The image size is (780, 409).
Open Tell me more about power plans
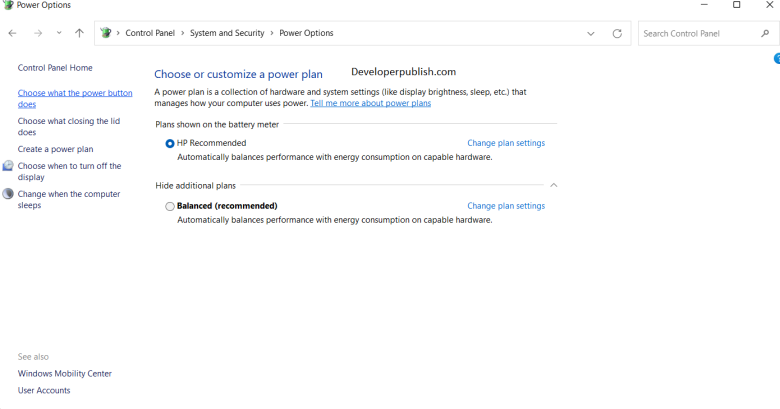click(370, 103)
